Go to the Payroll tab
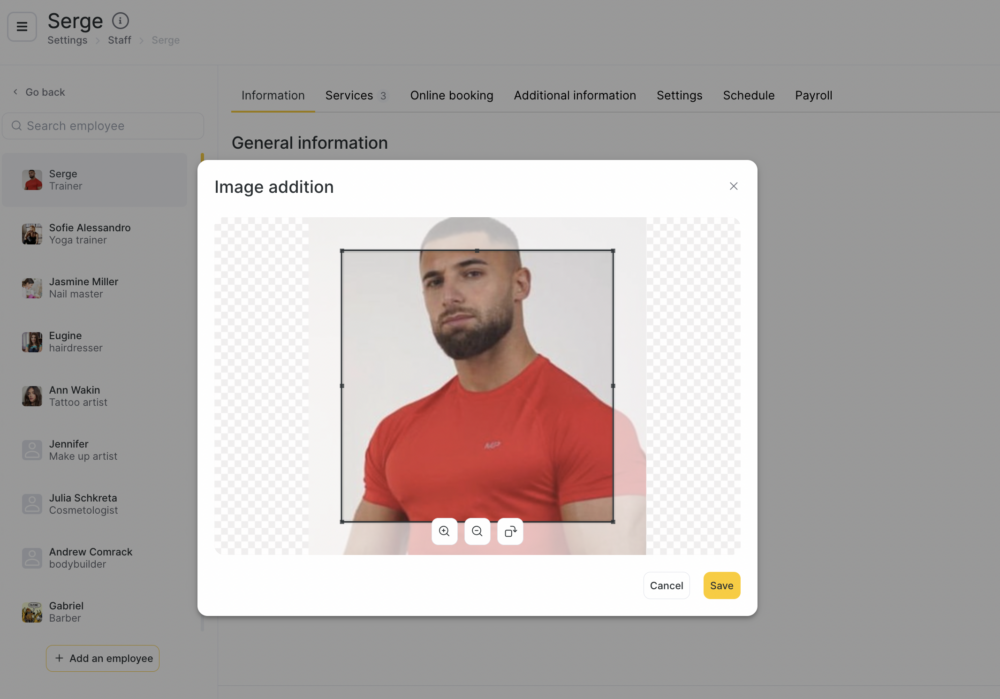The image size is (1000, 699). click(813, 96)
